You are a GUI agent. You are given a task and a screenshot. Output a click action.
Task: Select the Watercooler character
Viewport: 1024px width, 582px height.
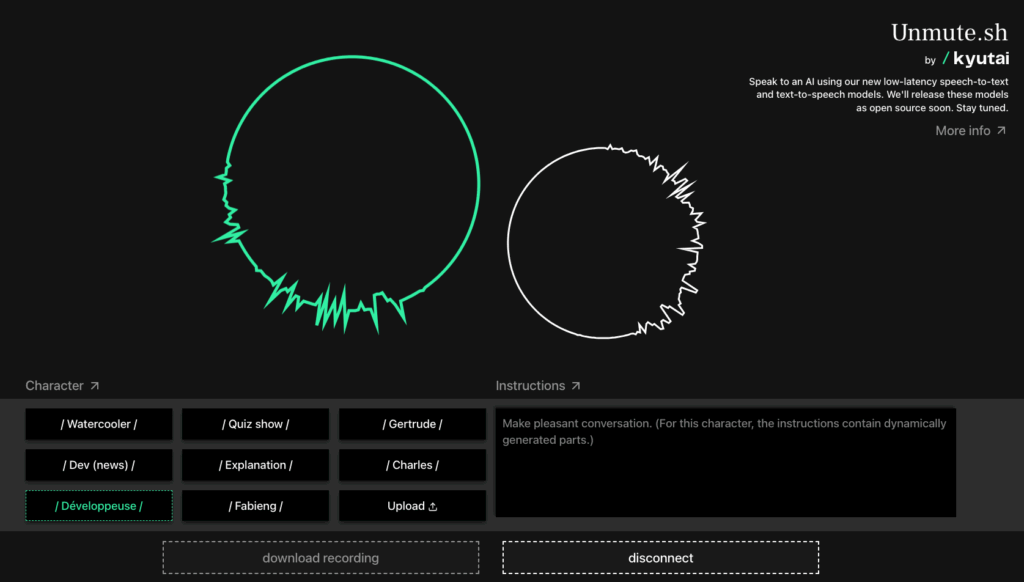tap(98, 424)
